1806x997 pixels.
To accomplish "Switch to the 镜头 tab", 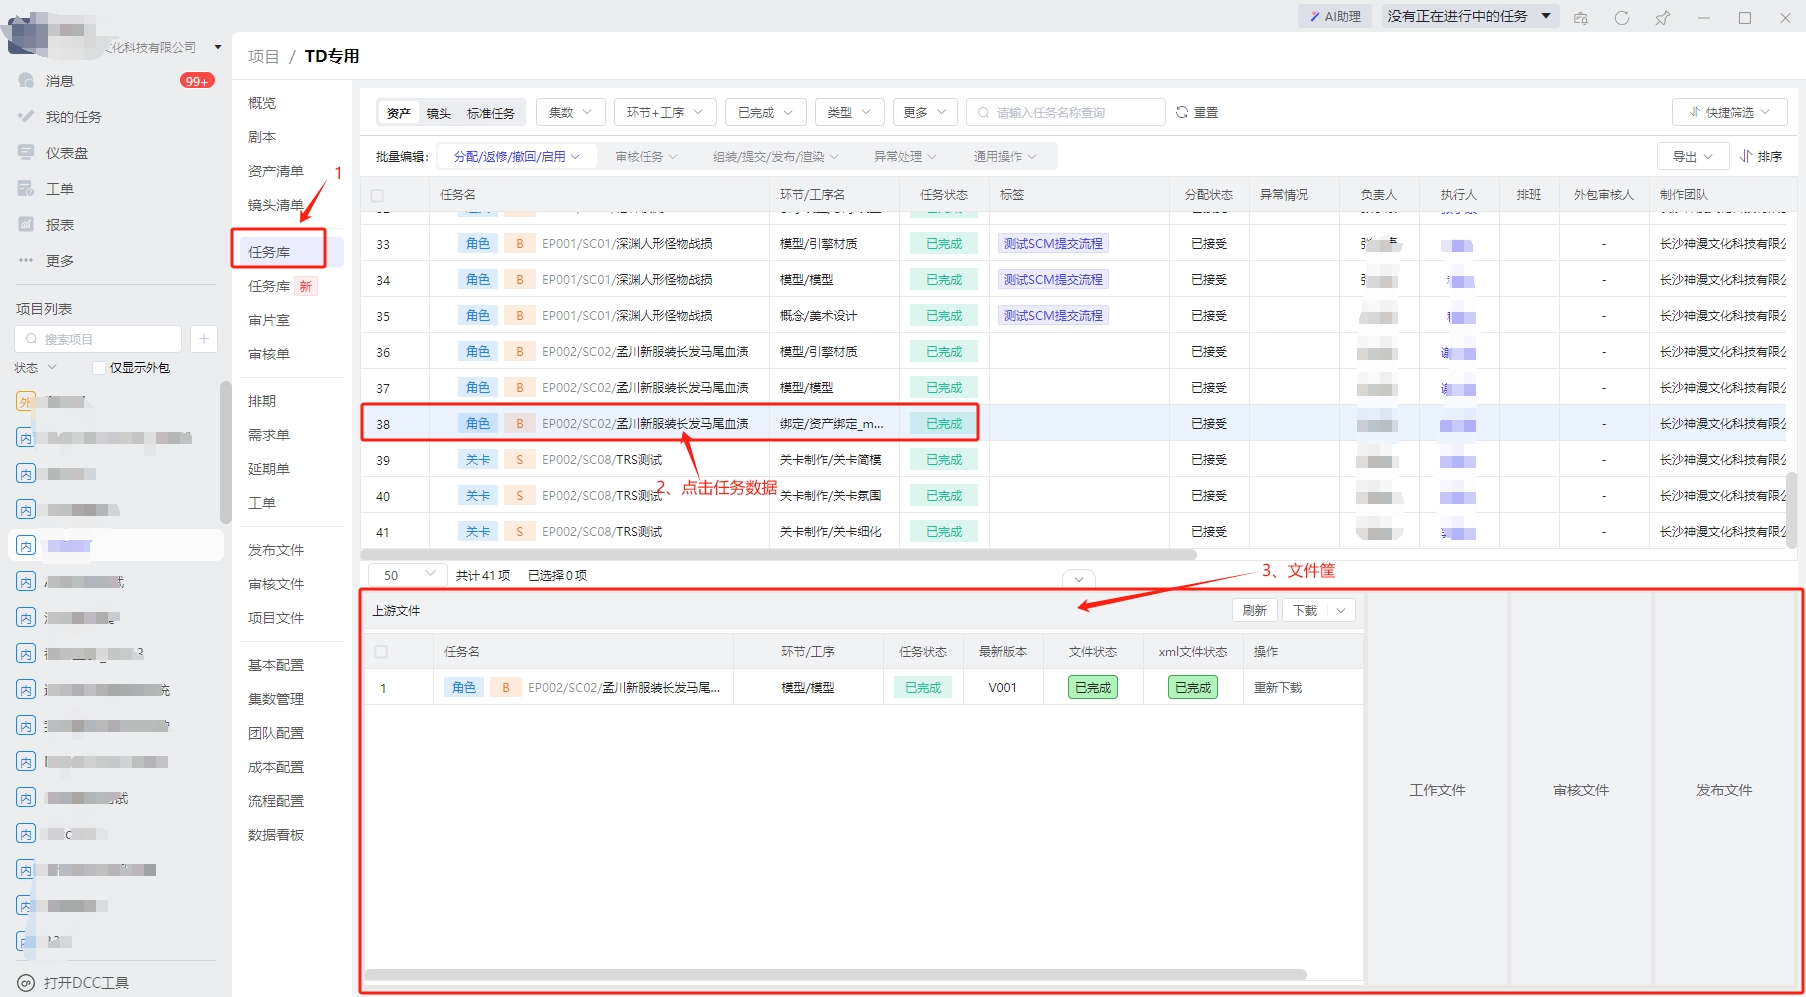I will click(x=438, y=113).
